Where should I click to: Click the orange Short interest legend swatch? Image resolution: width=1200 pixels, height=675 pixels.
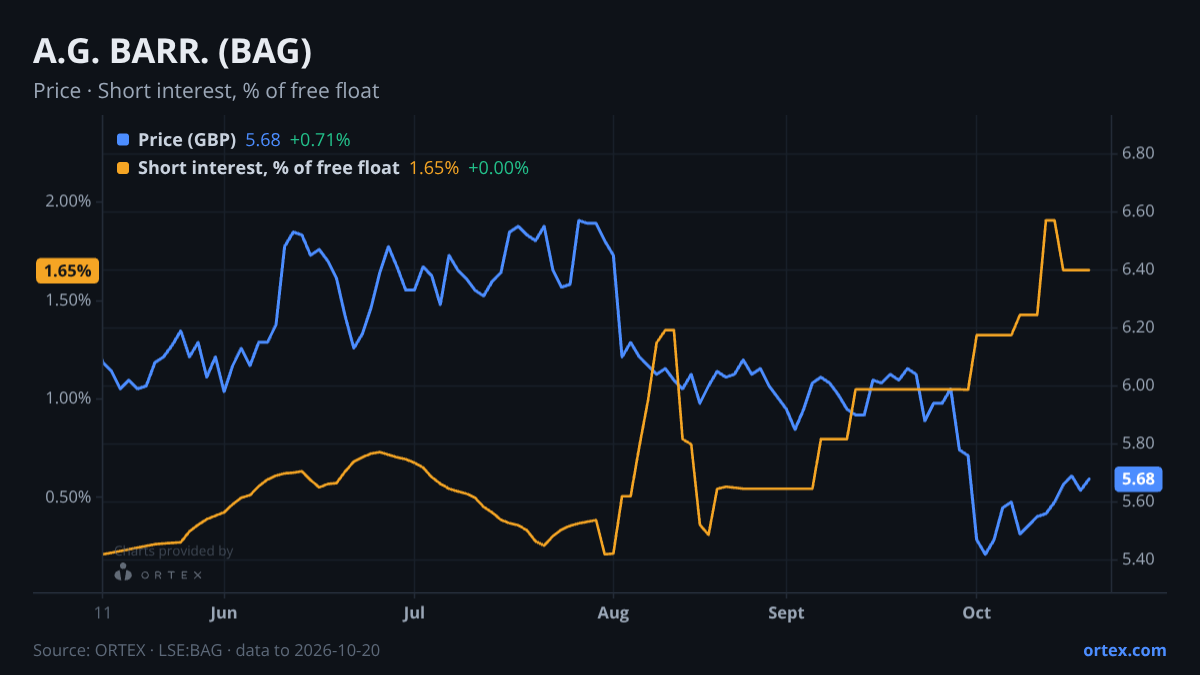click(123, 168)
